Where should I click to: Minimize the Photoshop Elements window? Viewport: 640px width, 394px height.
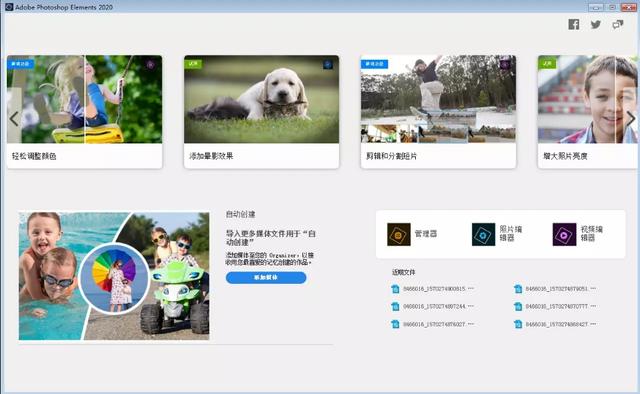[596, 7]
